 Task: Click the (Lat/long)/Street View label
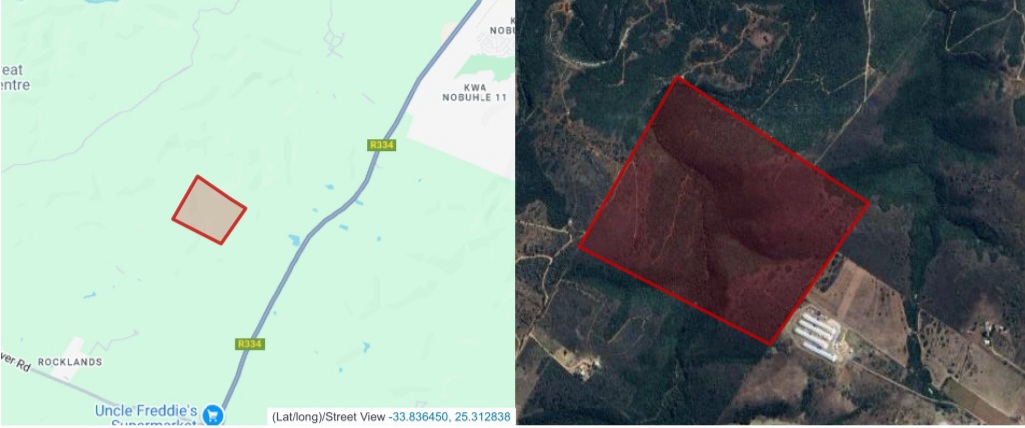click(x=329, y=416)
